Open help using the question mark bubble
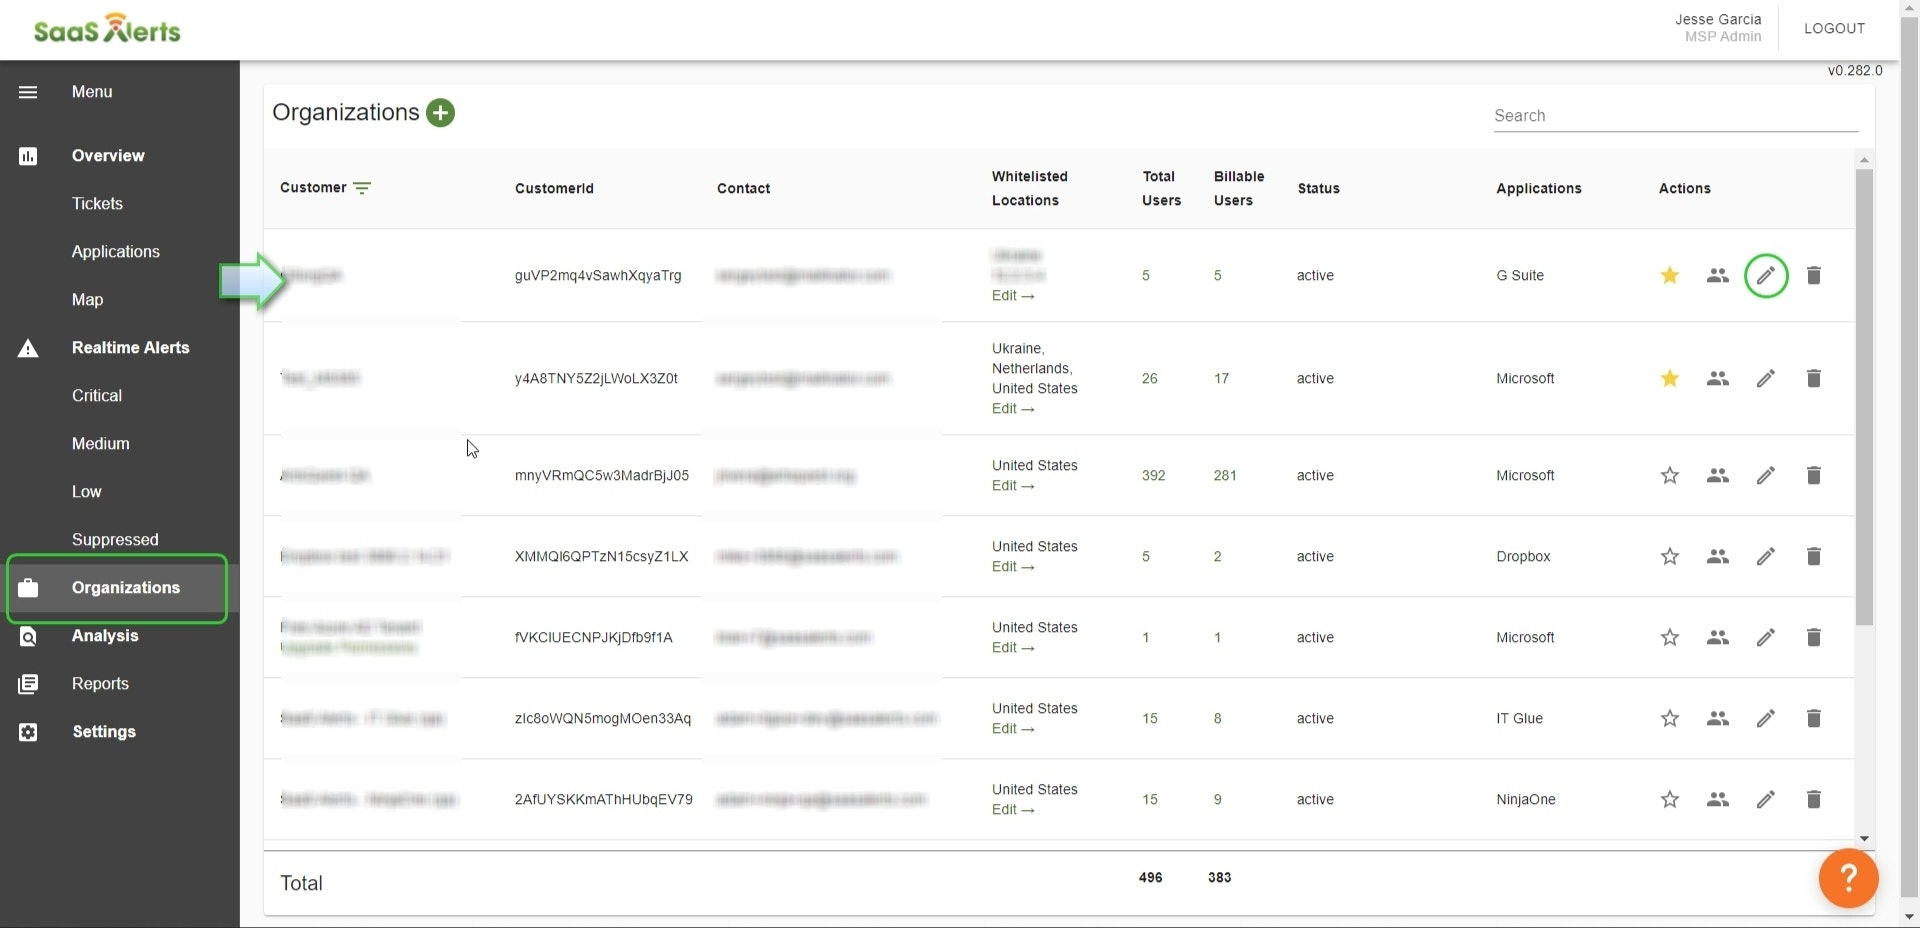Image resolution: width=1921 pixels, height=928 pixels. [x=1848, y=878]
